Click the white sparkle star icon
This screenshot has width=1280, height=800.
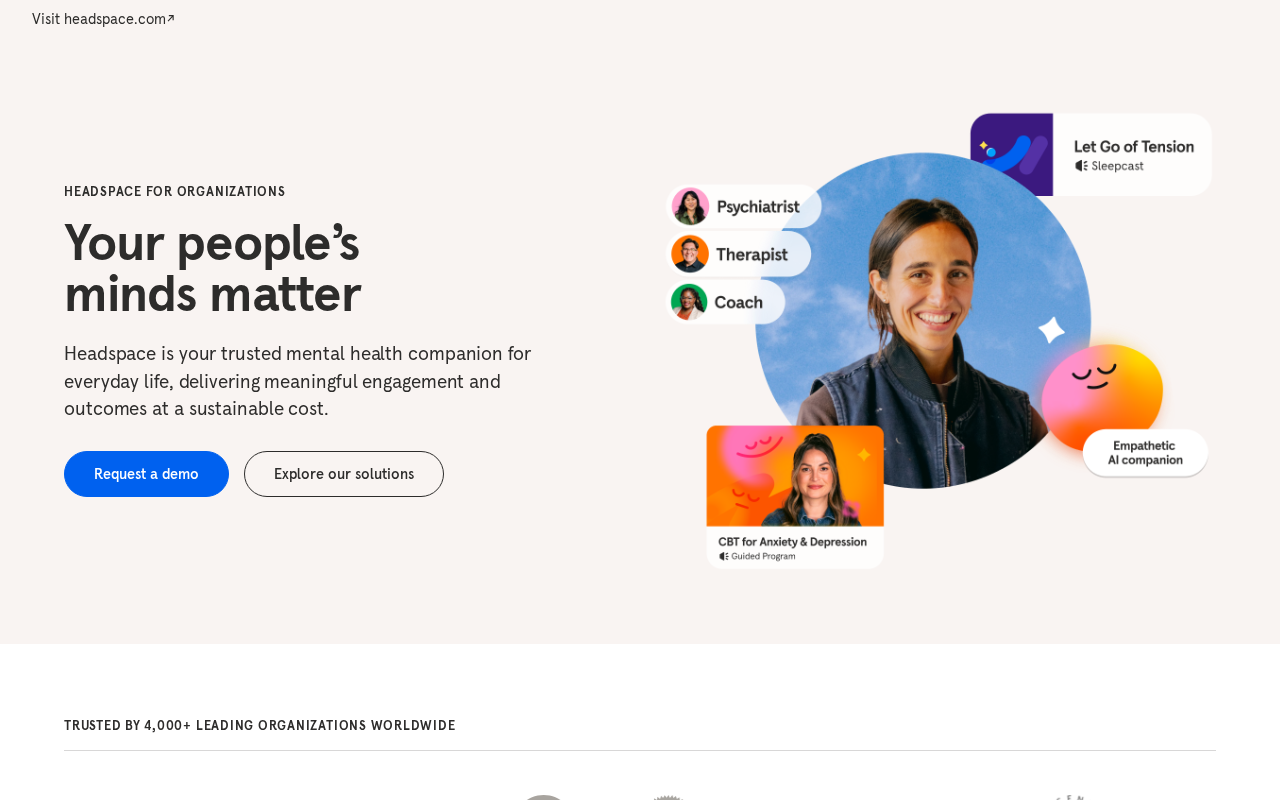1051,330
